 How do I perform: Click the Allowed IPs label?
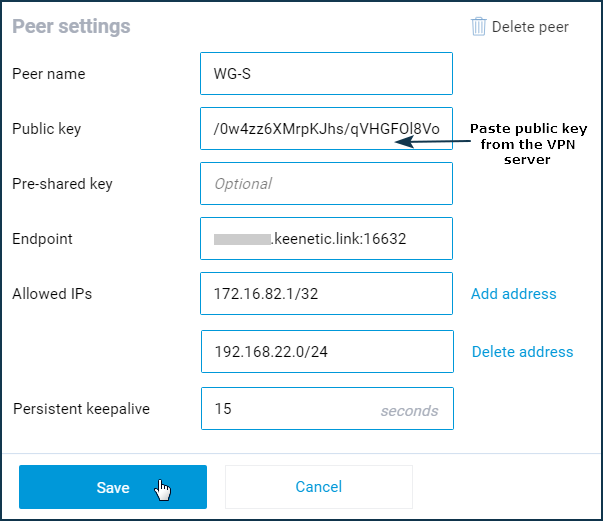coord(52,294)
